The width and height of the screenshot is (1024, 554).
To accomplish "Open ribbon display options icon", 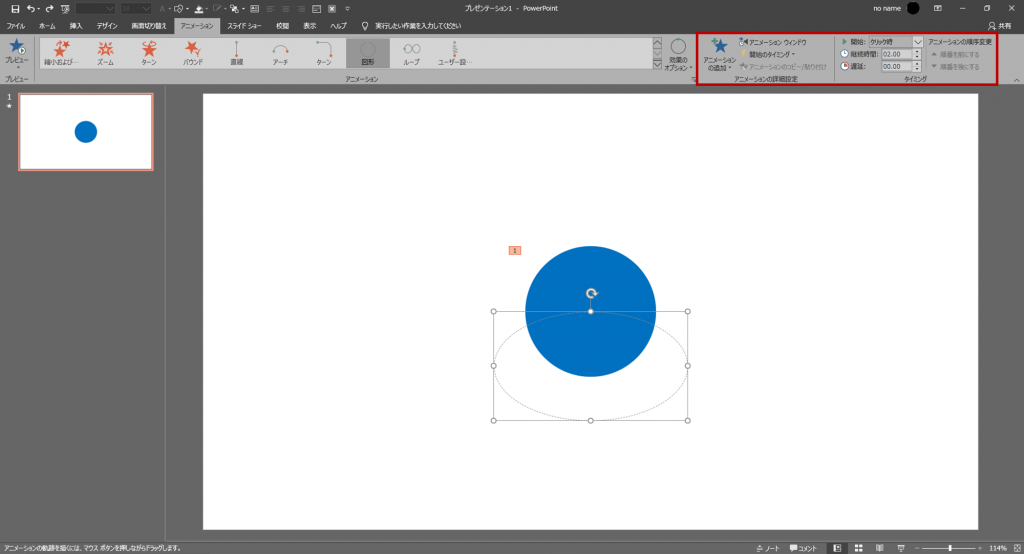I will click(x=938, y=8).
